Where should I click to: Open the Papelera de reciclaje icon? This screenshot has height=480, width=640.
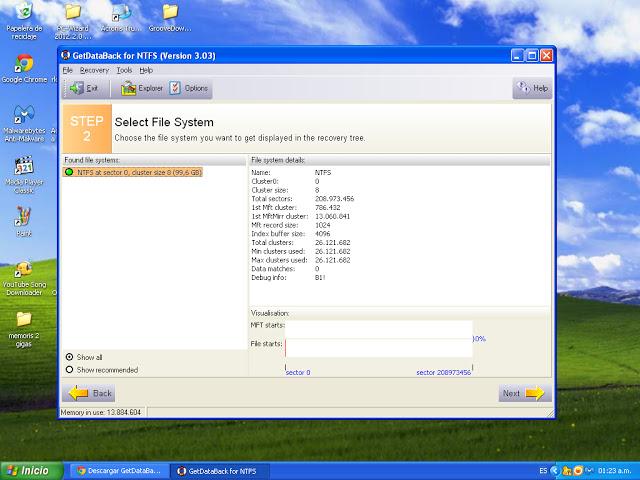(23, 14)
